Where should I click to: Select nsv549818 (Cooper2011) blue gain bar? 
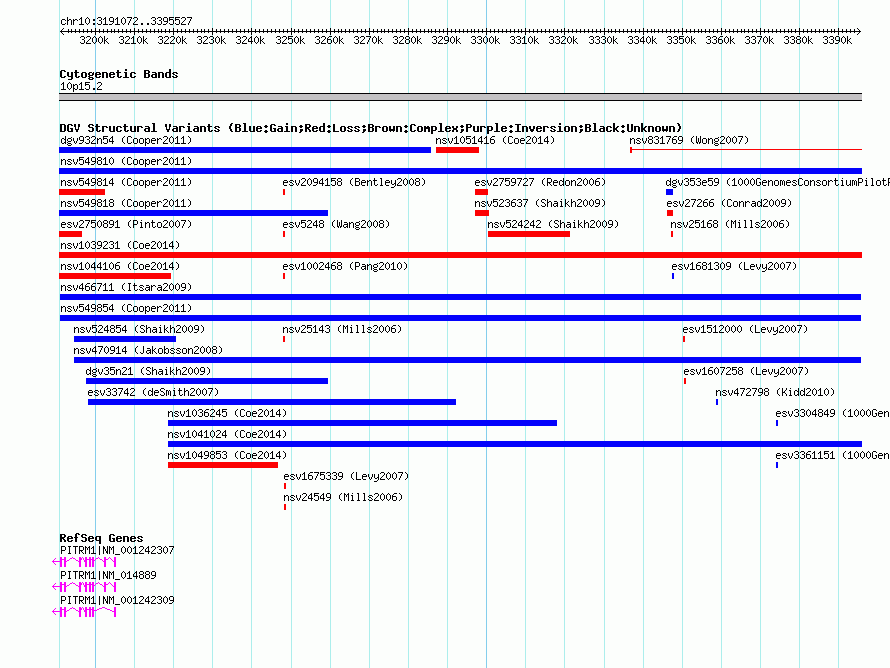tap(194, 213)
